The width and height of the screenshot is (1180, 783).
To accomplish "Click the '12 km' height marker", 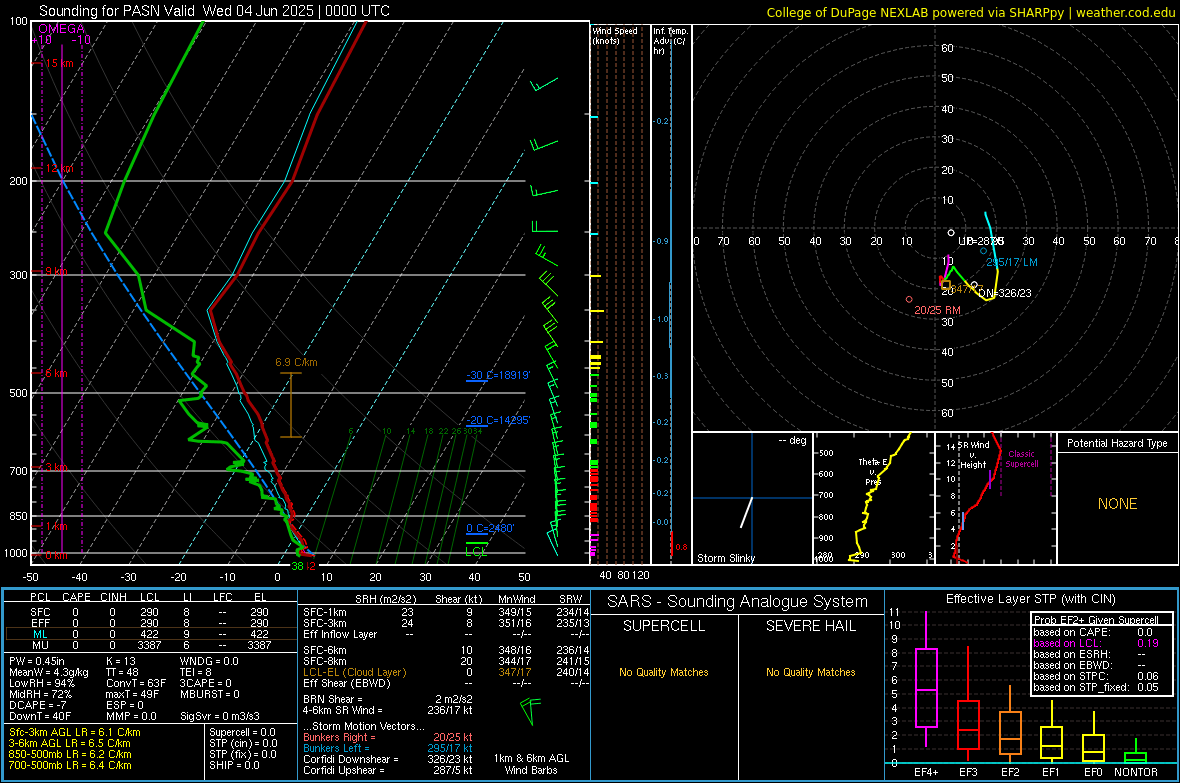I will tap(59, 168).
